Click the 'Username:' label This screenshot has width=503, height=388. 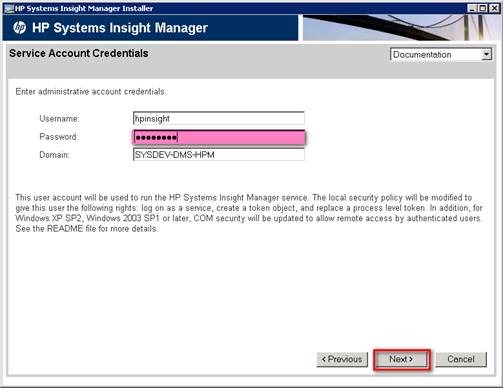tap(59, 119)
